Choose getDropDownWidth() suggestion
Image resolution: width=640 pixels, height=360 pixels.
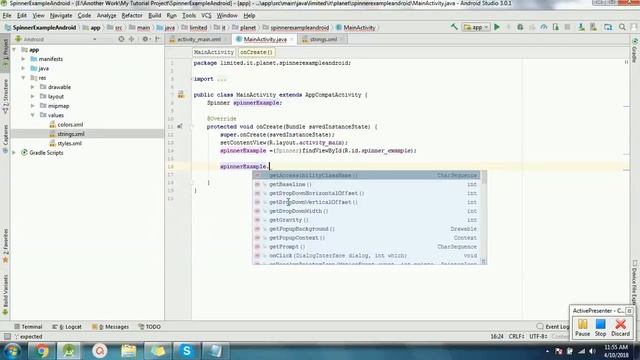click(366, 211)
